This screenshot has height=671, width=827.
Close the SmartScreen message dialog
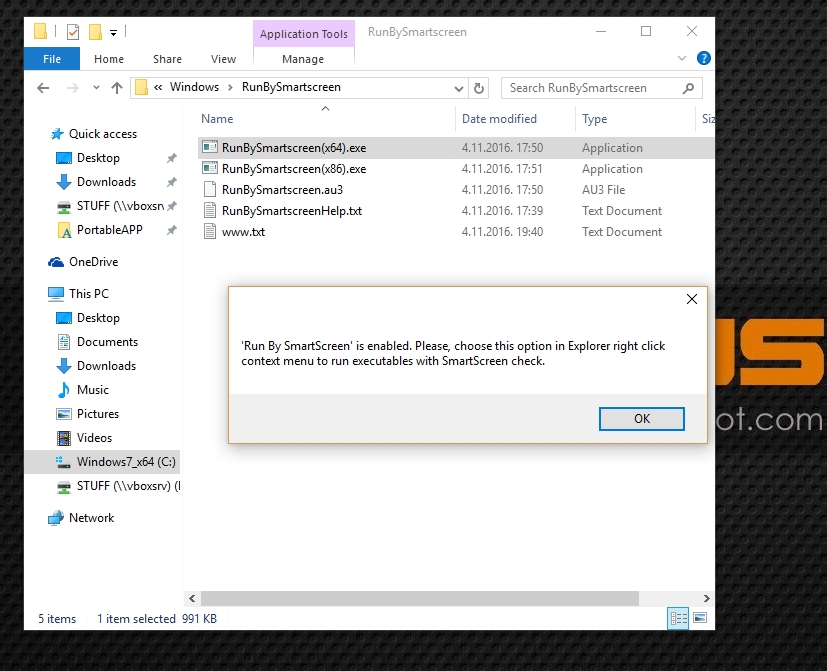click(x=692, y=299)
